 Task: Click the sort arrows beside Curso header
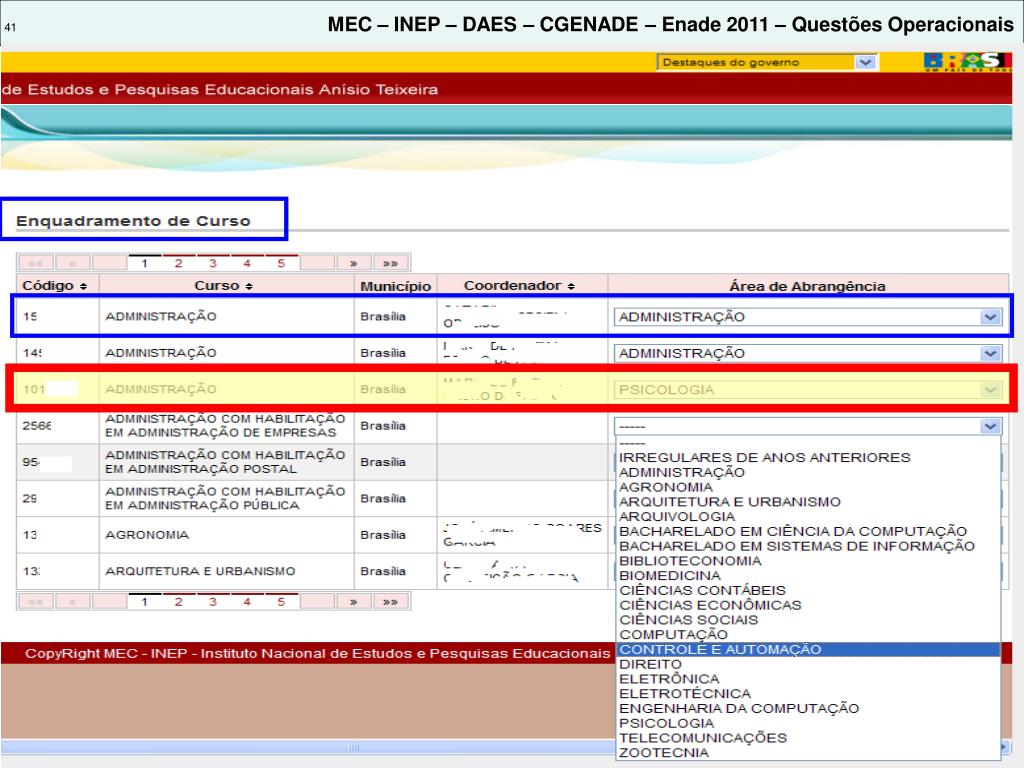point(249,286)
